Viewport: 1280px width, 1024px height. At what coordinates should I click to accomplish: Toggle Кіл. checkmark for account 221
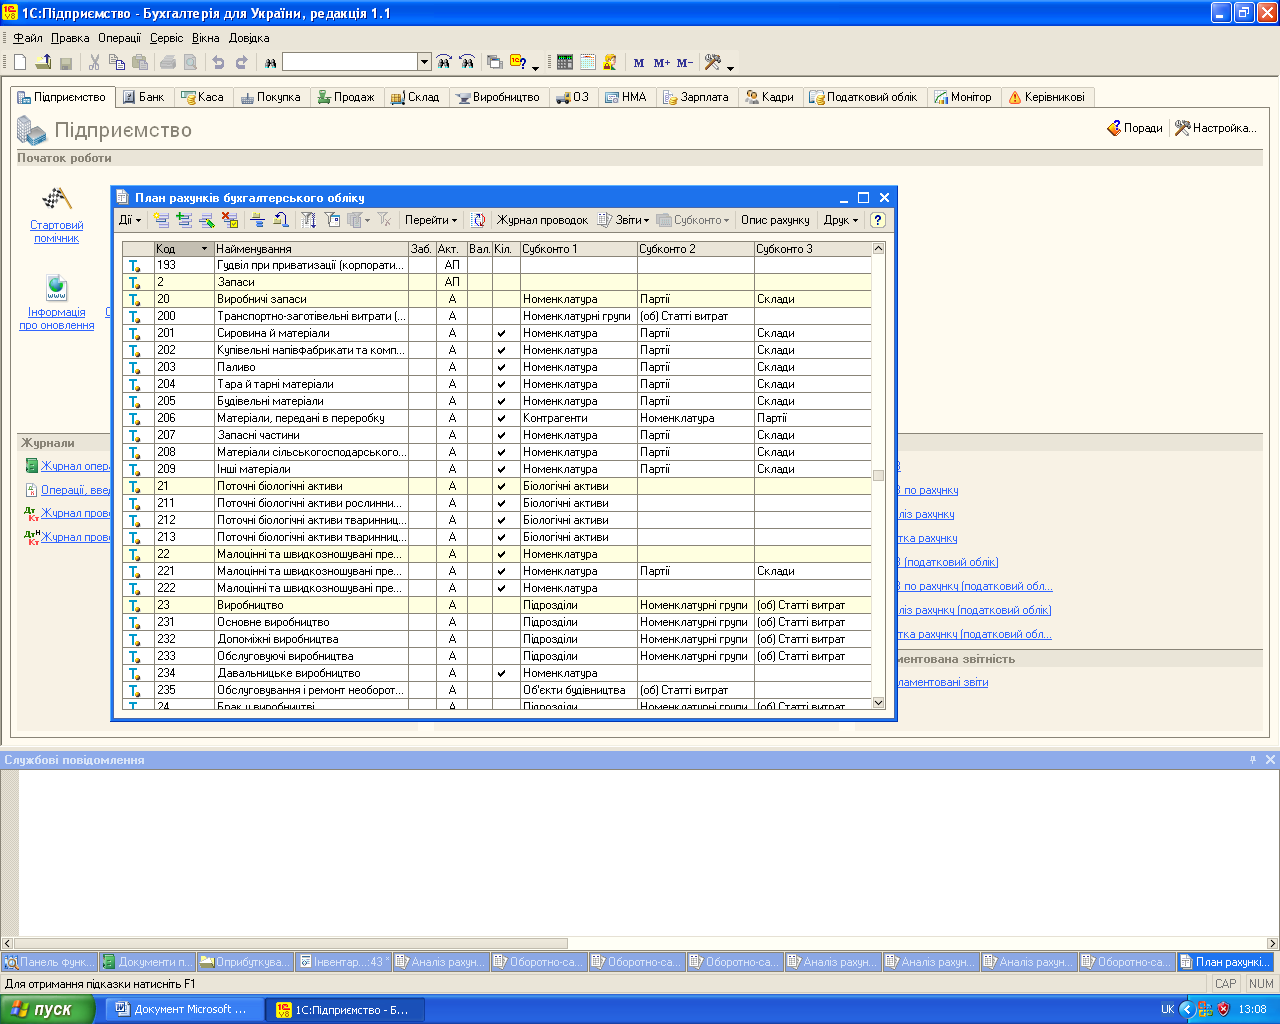click(x=501, y=571)
